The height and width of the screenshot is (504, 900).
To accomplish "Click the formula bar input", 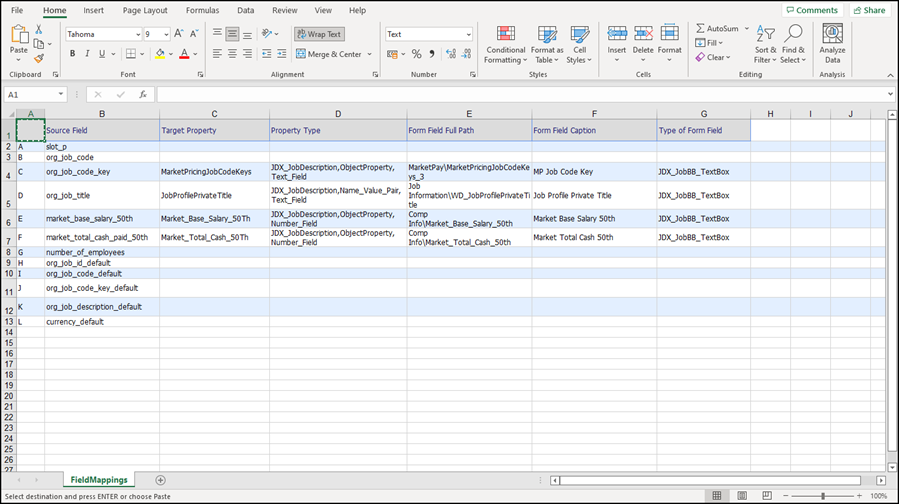I will click(521, 95).
